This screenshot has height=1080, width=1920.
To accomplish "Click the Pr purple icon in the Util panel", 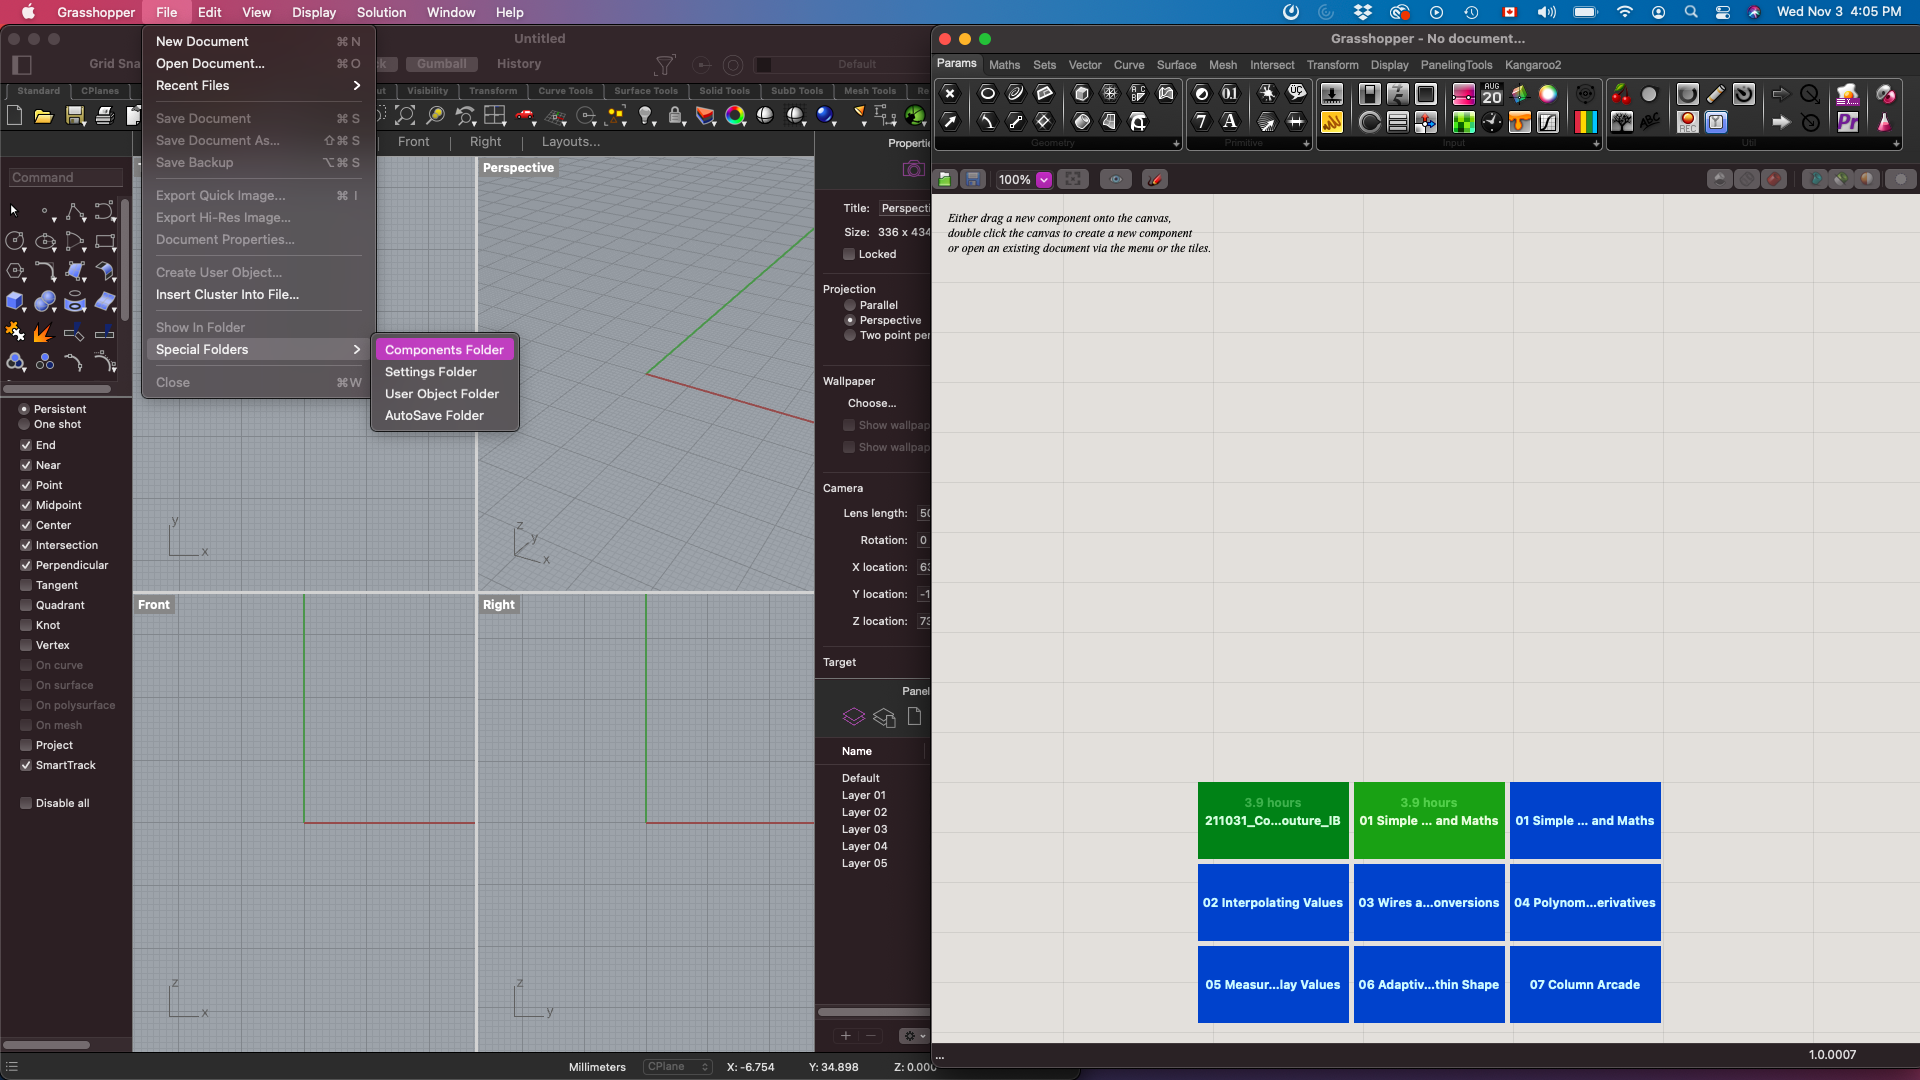I will [x=1848, y=122].
